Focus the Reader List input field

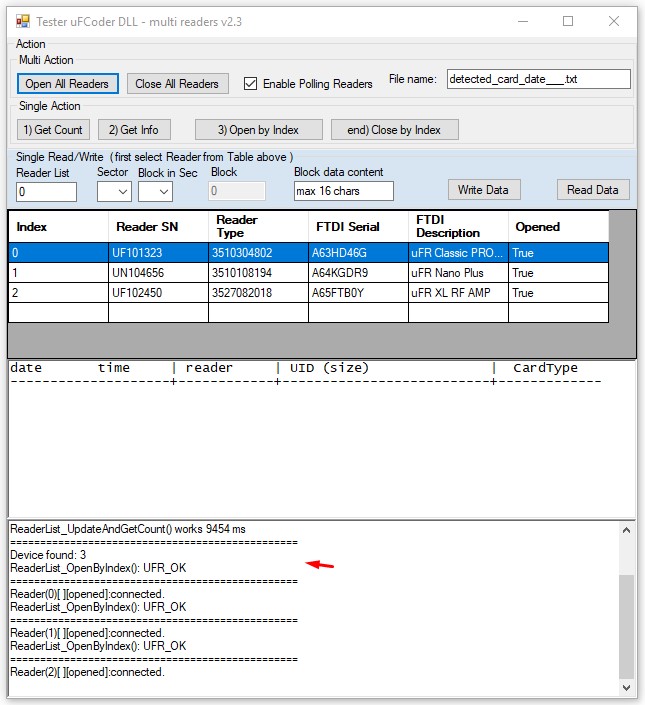click(46, 192)
